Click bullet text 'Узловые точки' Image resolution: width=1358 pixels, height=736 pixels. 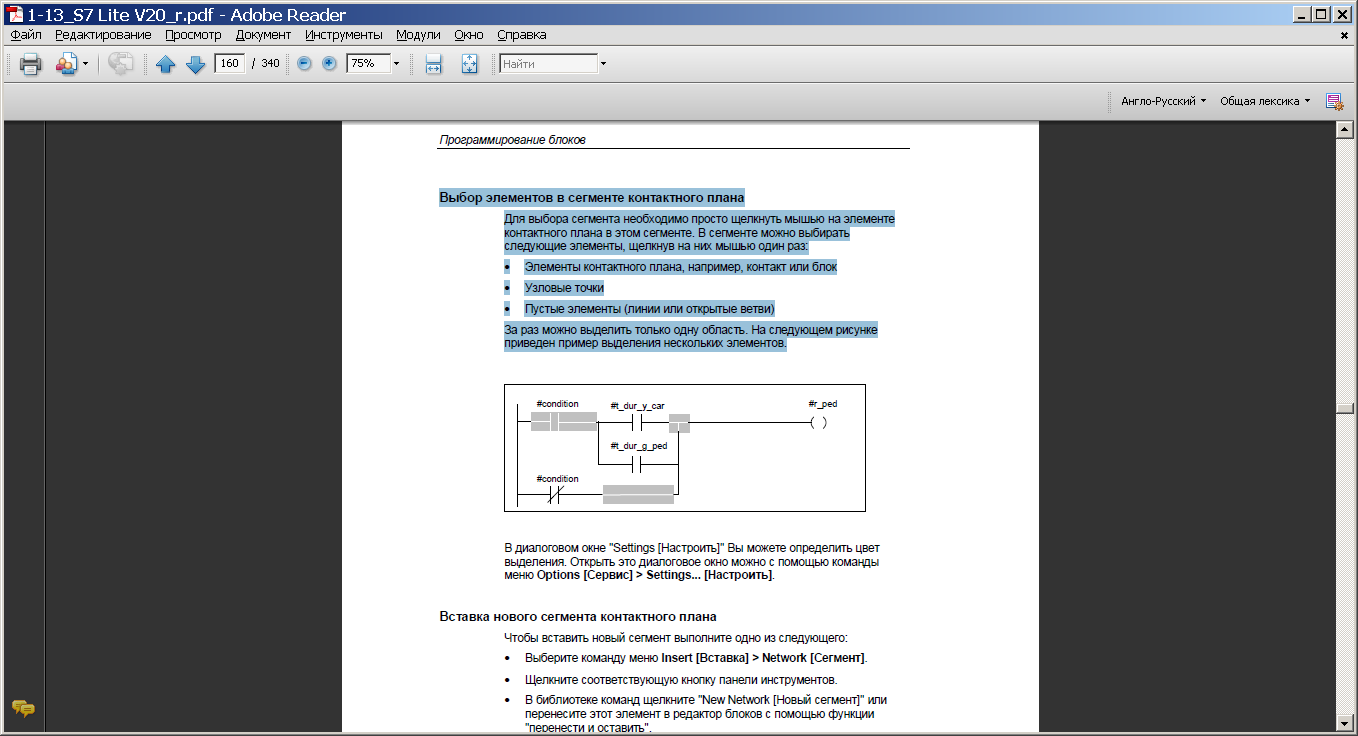(564, 288)
